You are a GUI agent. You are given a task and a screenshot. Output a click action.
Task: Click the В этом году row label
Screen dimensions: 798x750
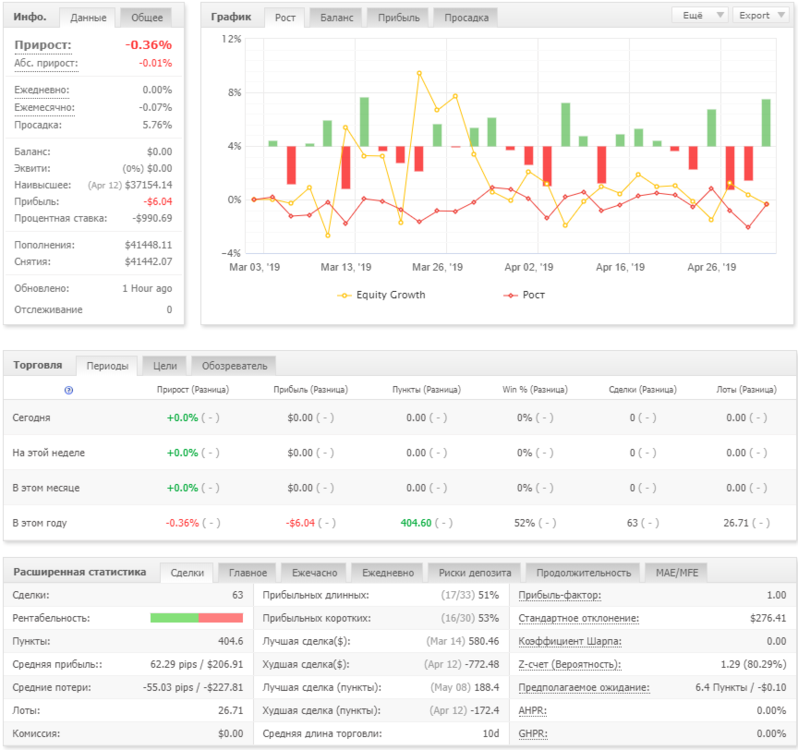pyautogui.click(x=40, y=523)
